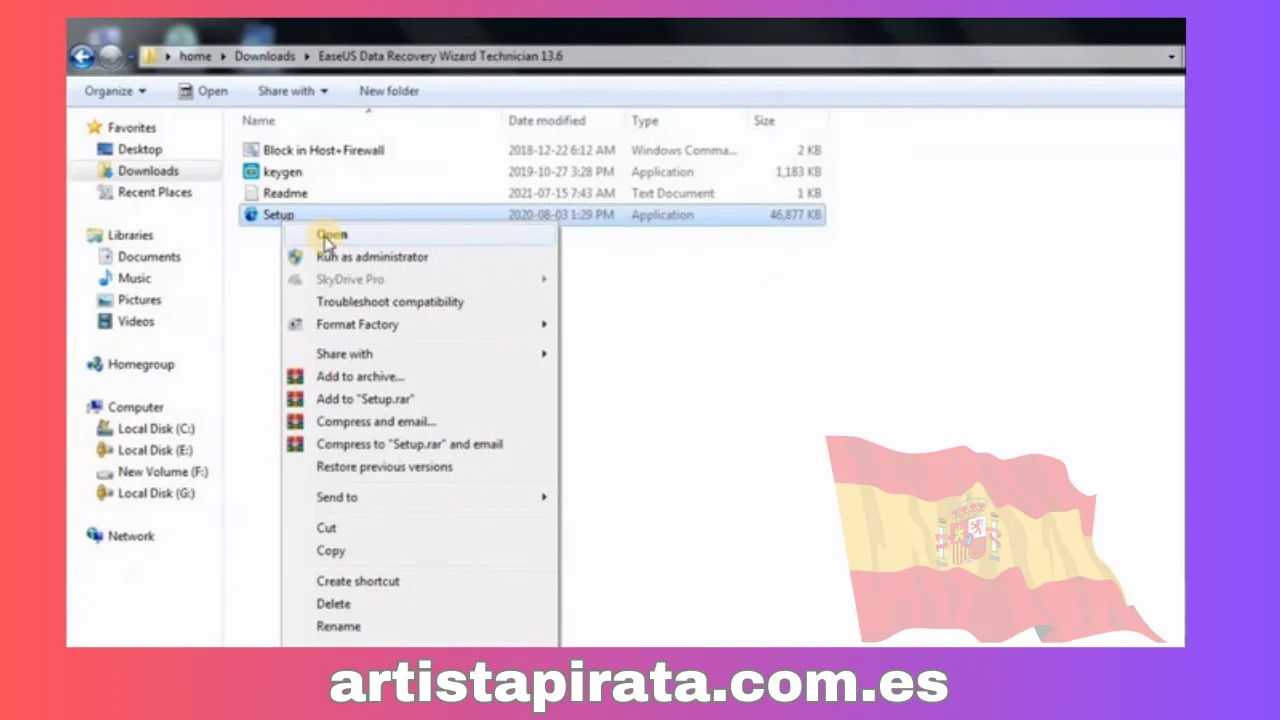The height and width of the screenshot is (720, 1280).
Task: Click the arrow before Downloads in address bar
Action: coord(224,57)
